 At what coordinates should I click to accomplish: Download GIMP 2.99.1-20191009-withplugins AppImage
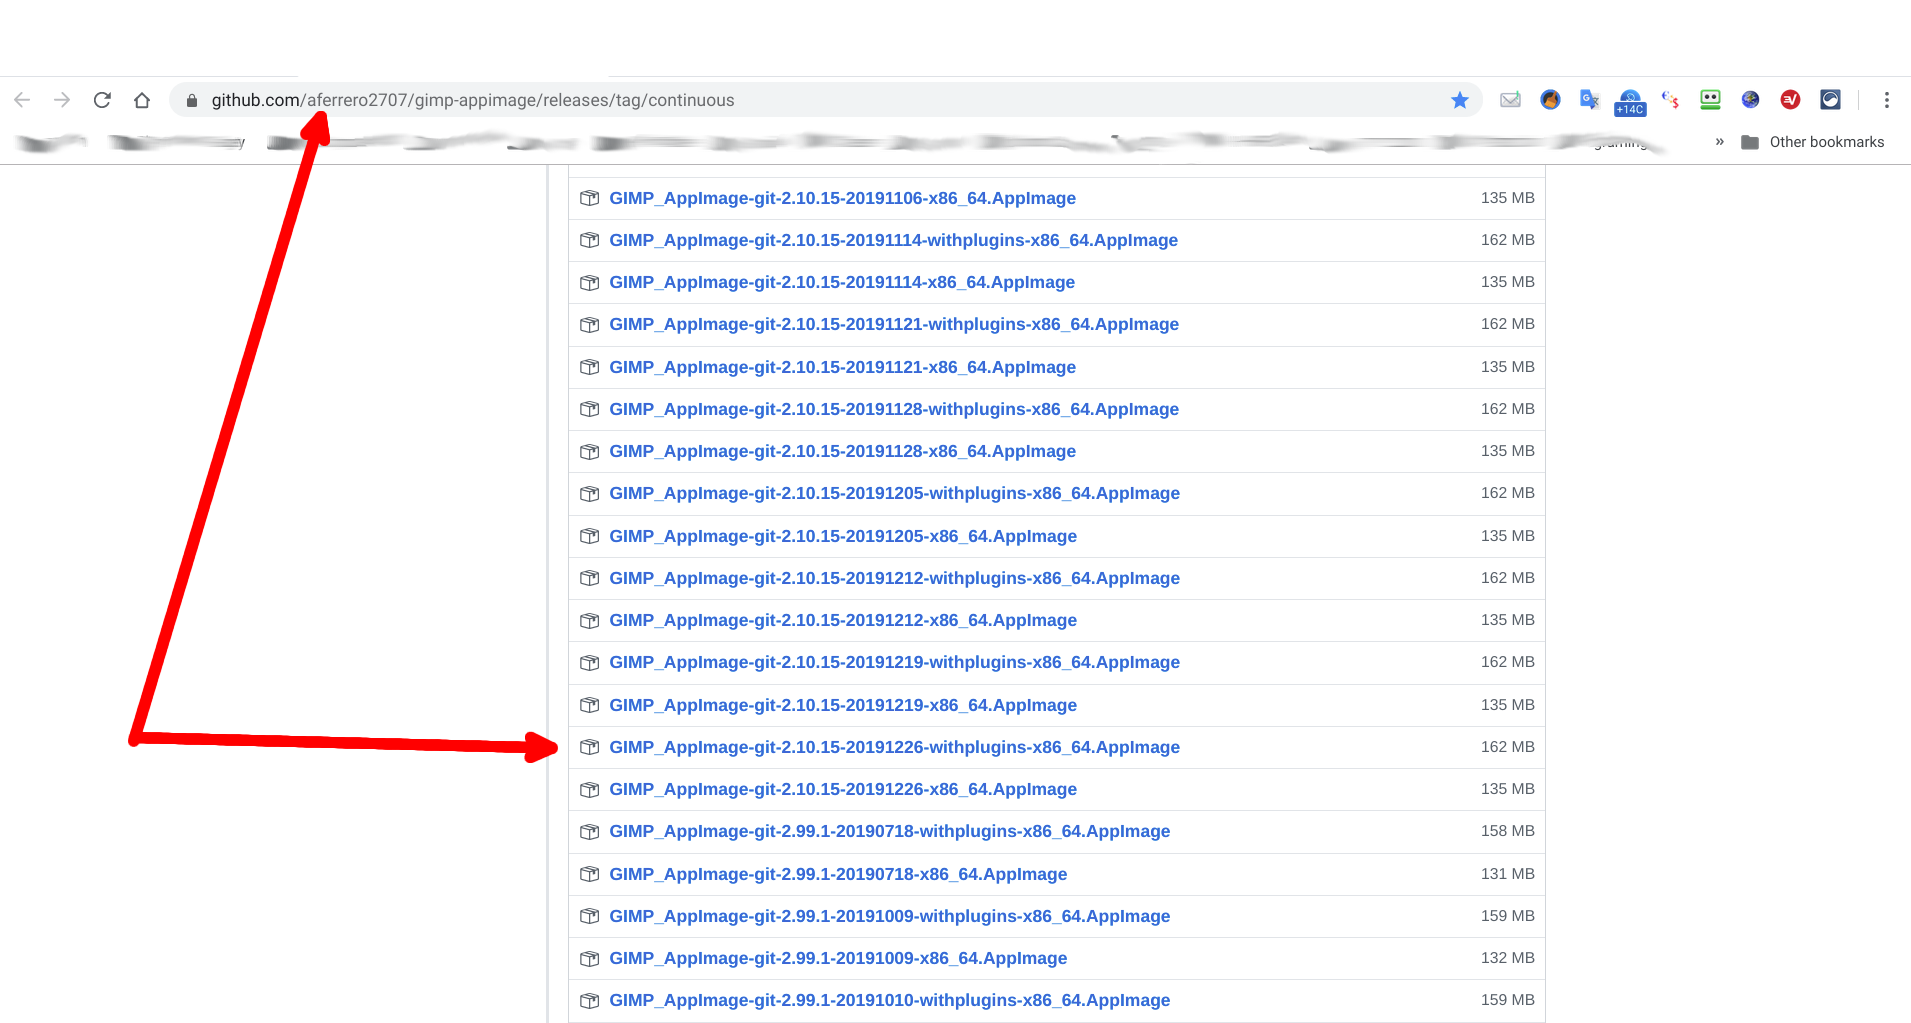889,916
